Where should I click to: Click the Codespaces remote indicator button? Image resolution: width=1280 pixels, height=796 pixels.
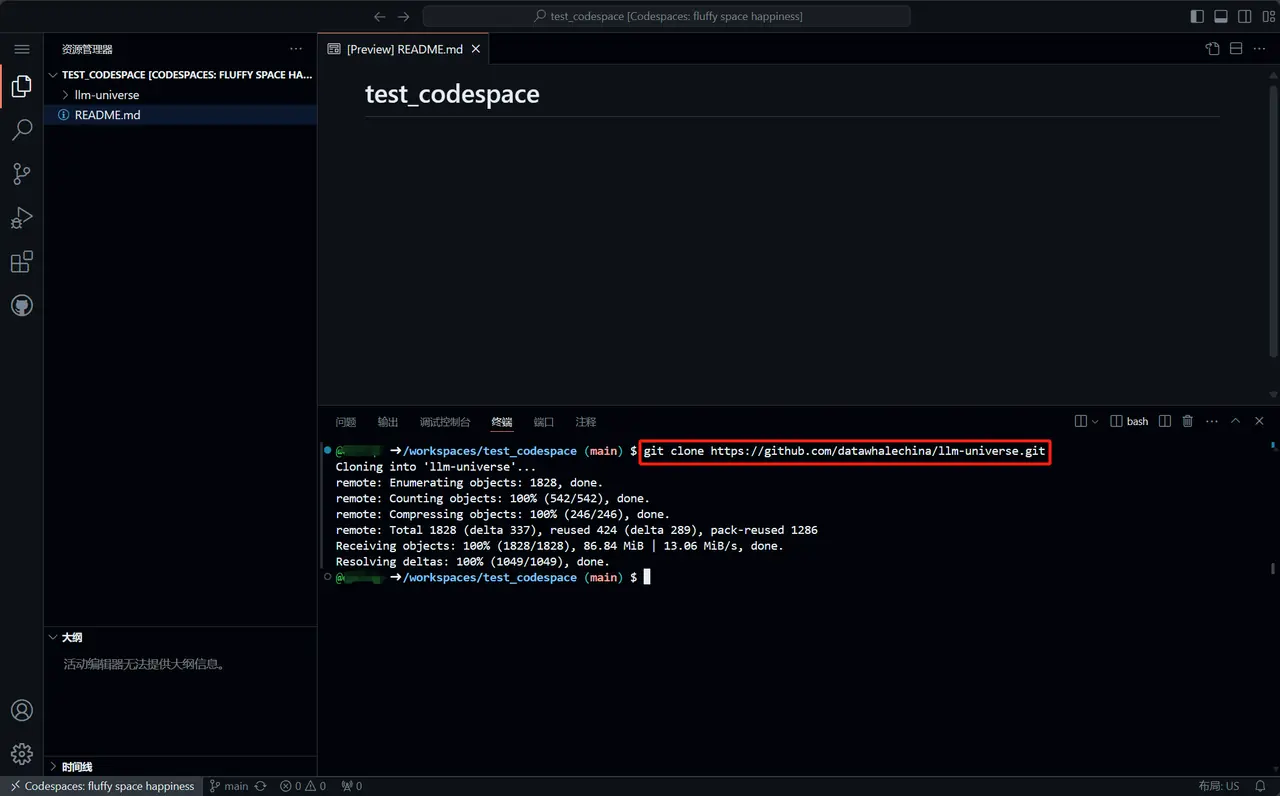pos(102,786)
